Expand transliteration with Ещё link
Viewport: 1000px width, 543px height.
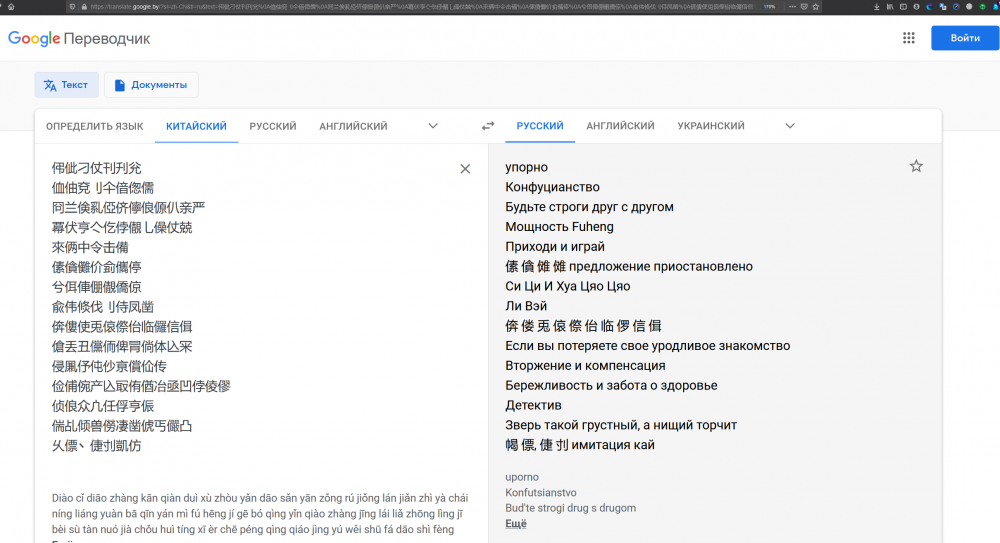[x=516, y=524]
